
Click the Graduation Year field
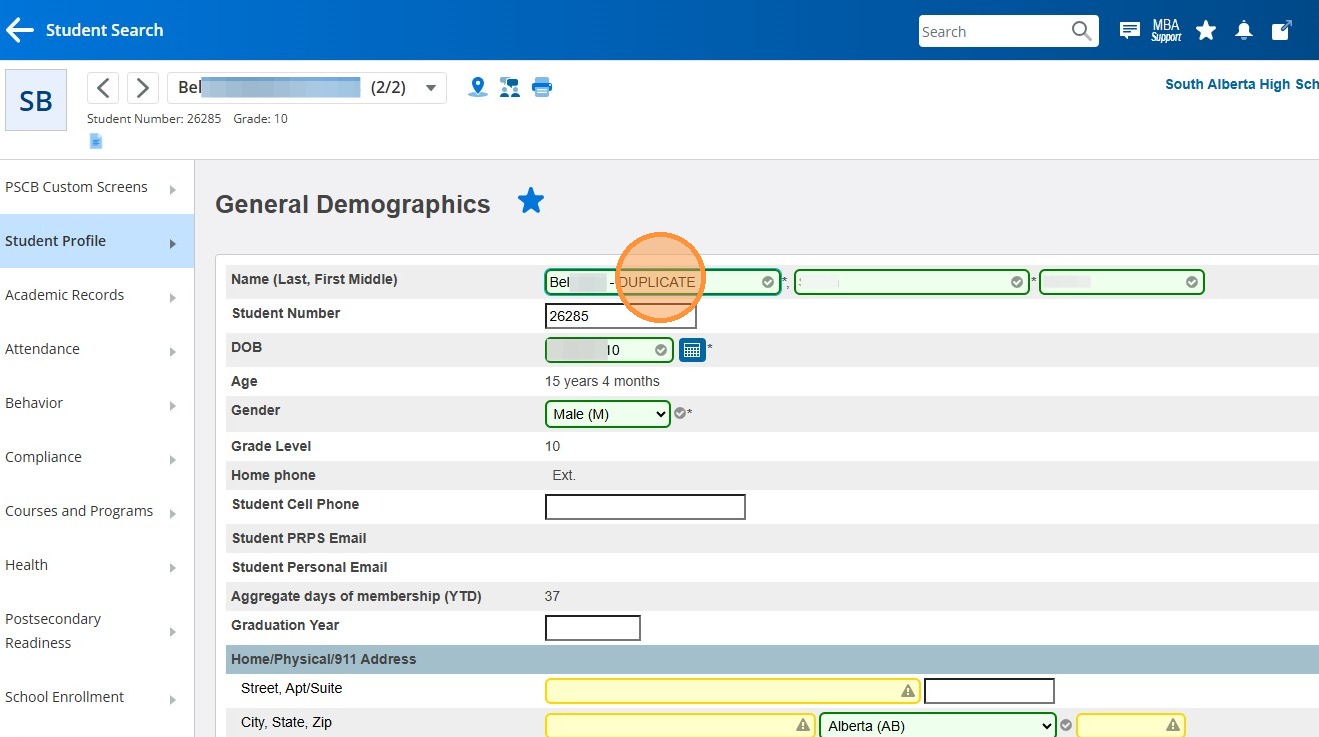coord(592,628)
